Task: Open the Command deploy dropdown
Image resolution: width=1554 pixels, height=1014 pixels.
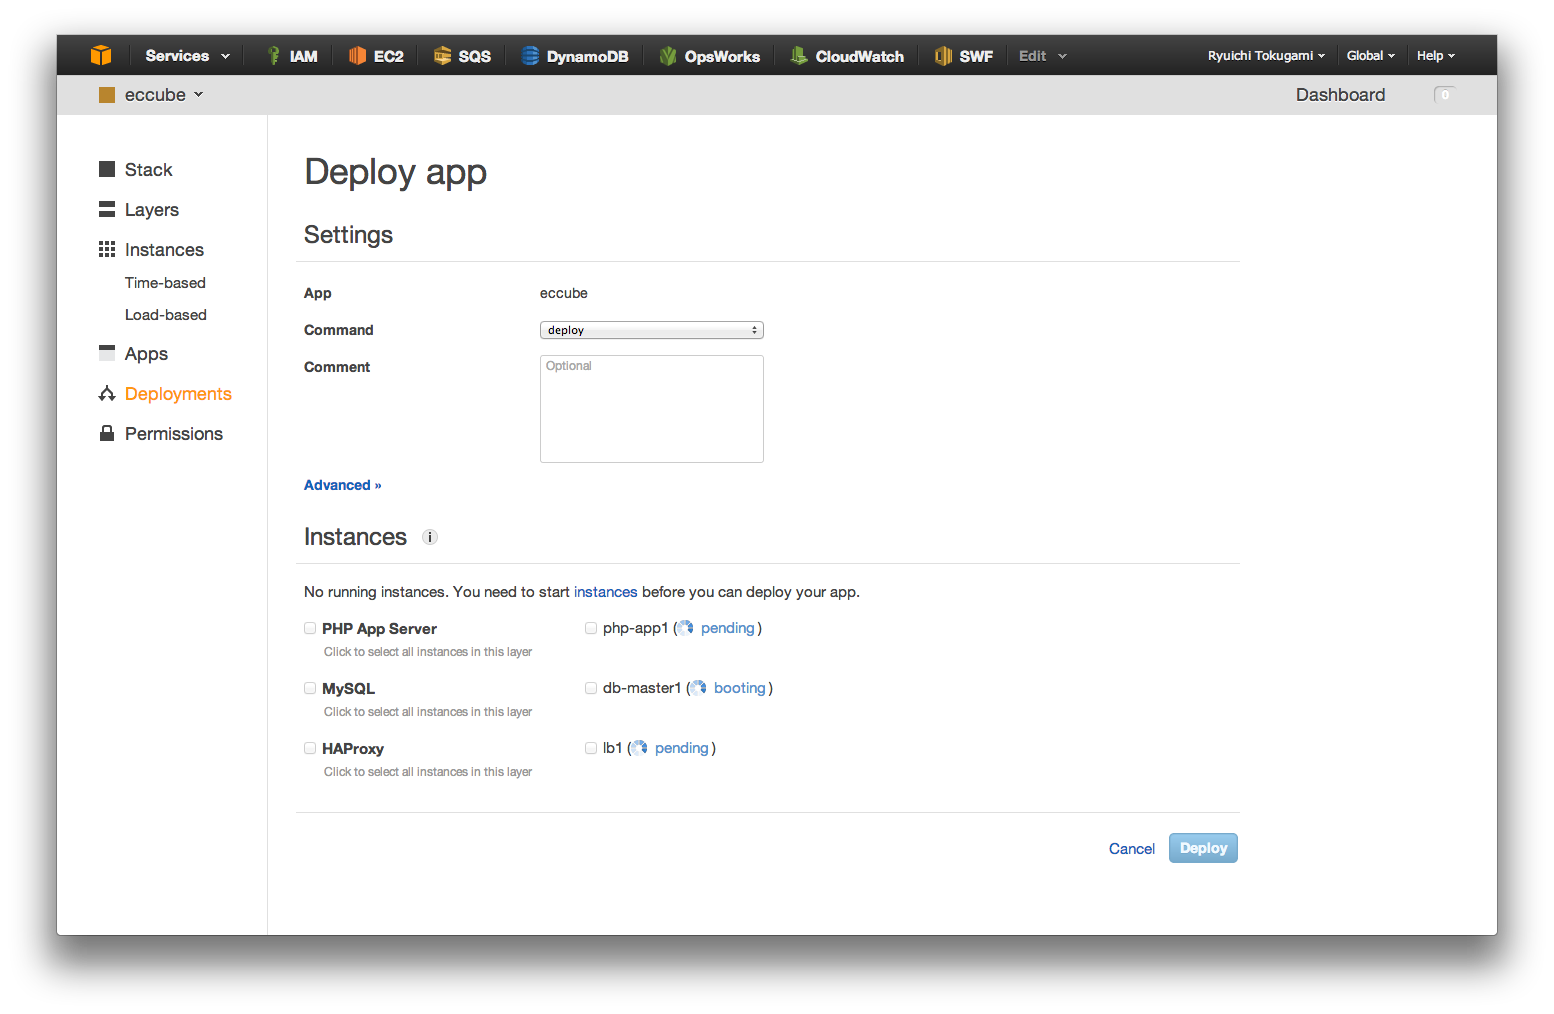Action: click(651, 329)
